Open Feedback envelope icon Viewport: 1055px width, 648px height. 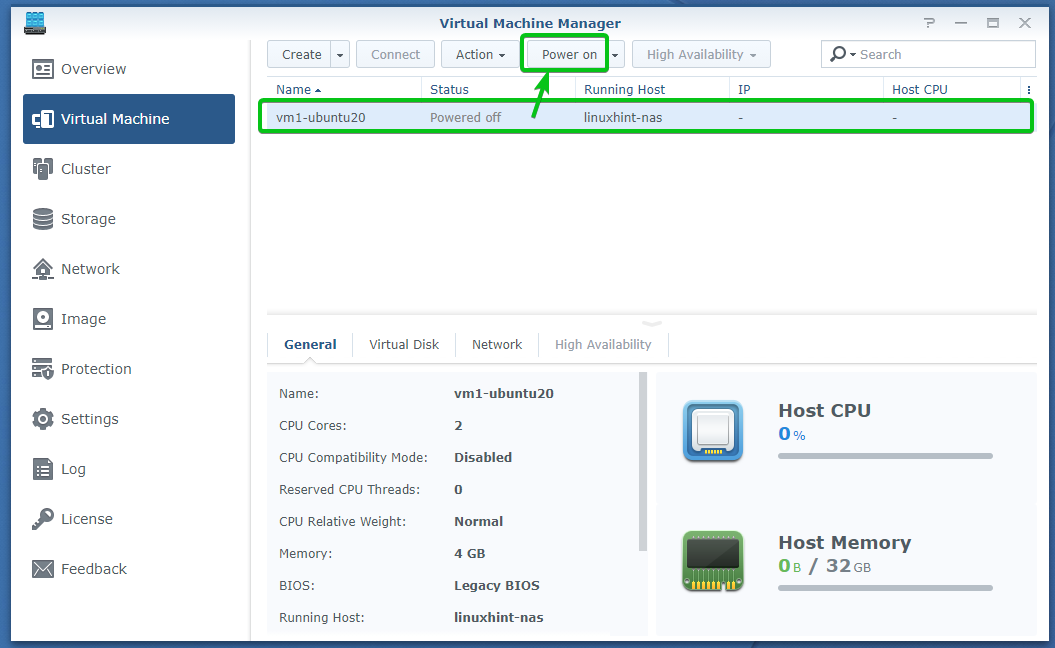tap(43, 569)
